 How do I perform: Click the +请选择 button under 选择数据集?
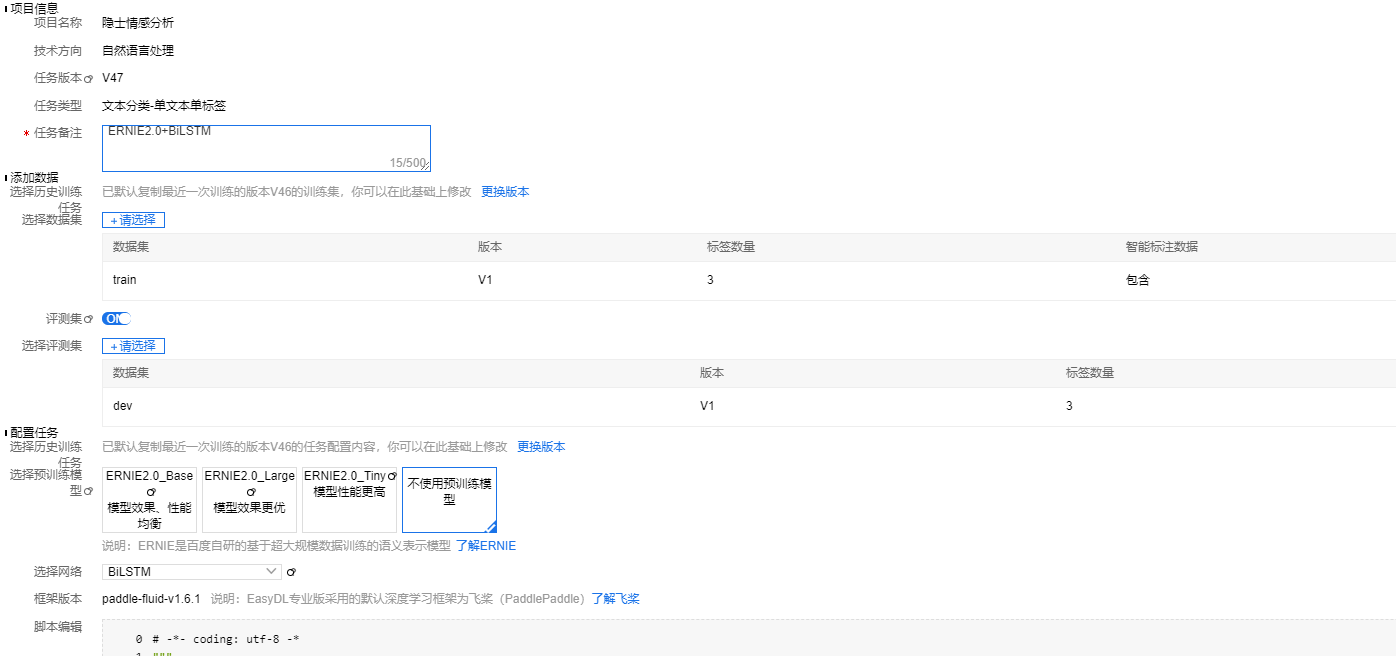[133, 219]
